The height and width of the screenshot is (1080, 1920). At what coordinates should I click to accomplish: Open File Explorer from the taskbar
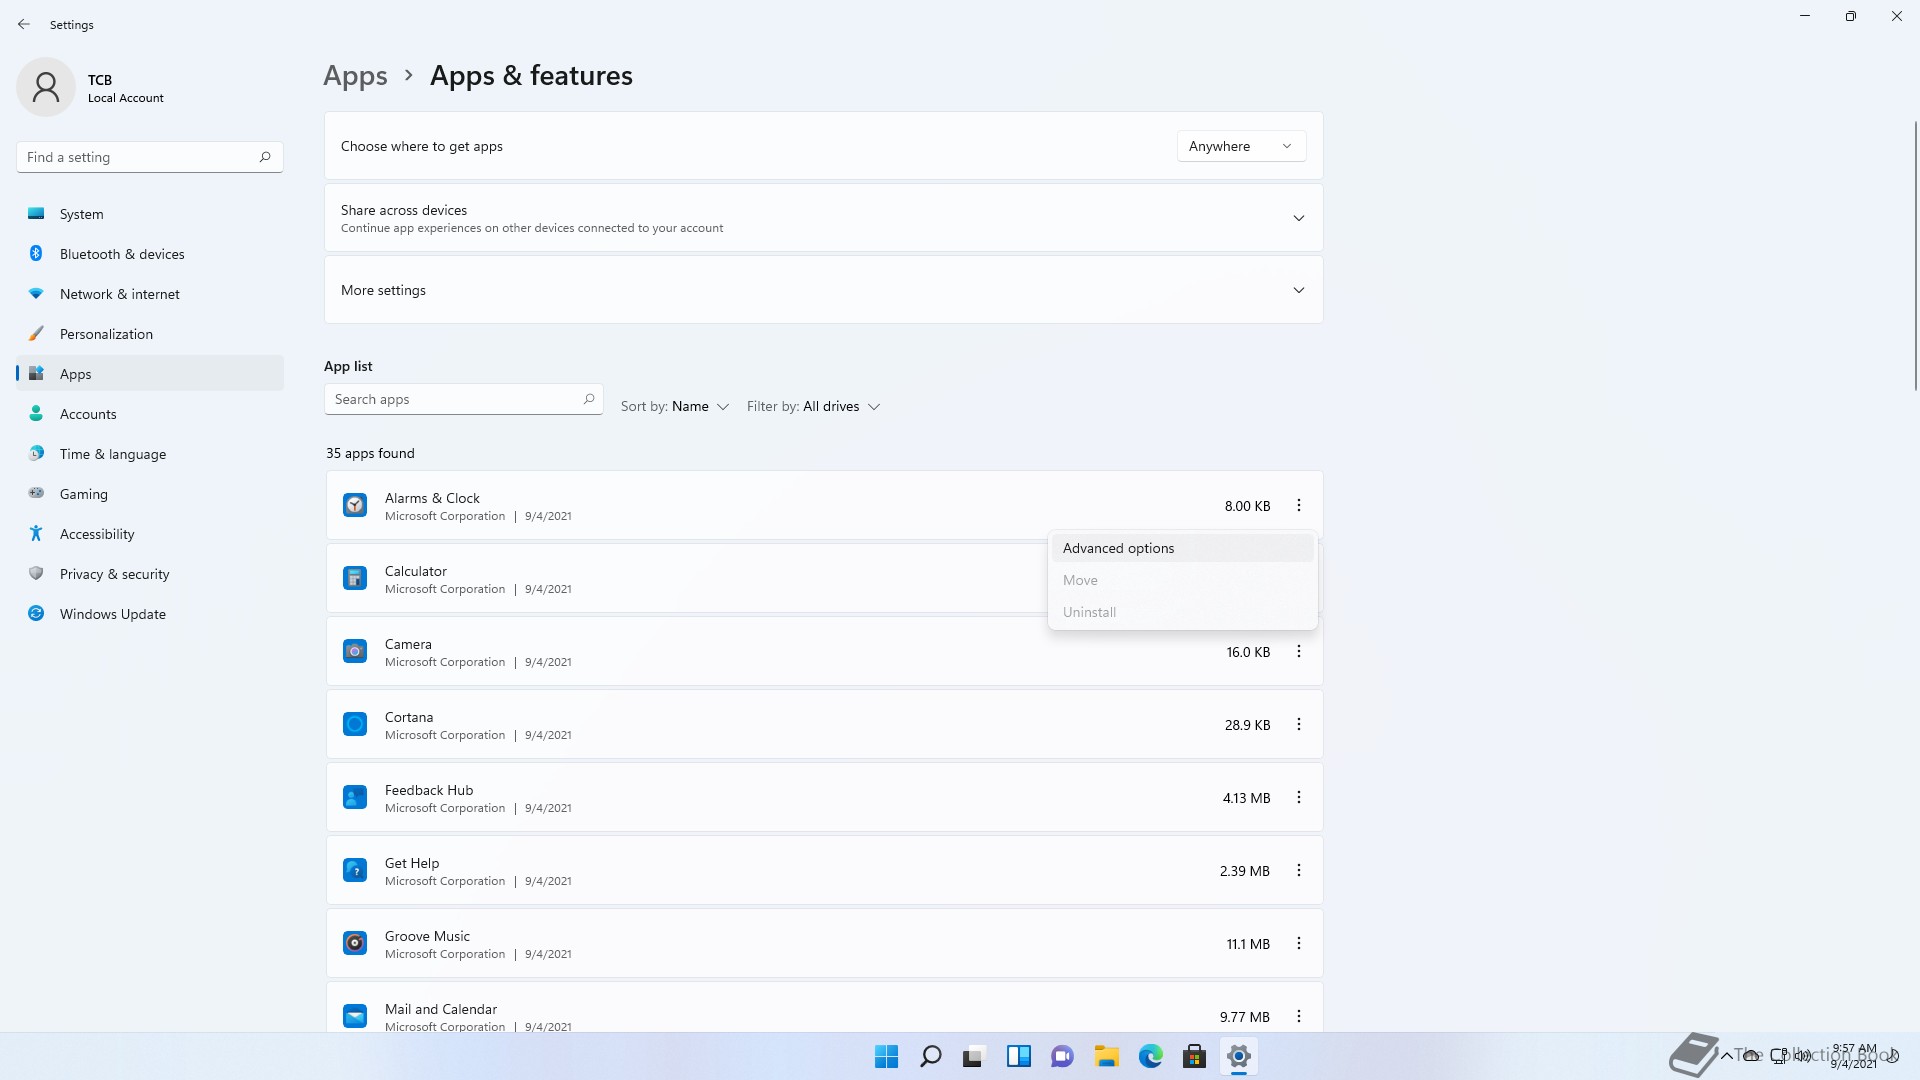click(x=1106, y=1057)
